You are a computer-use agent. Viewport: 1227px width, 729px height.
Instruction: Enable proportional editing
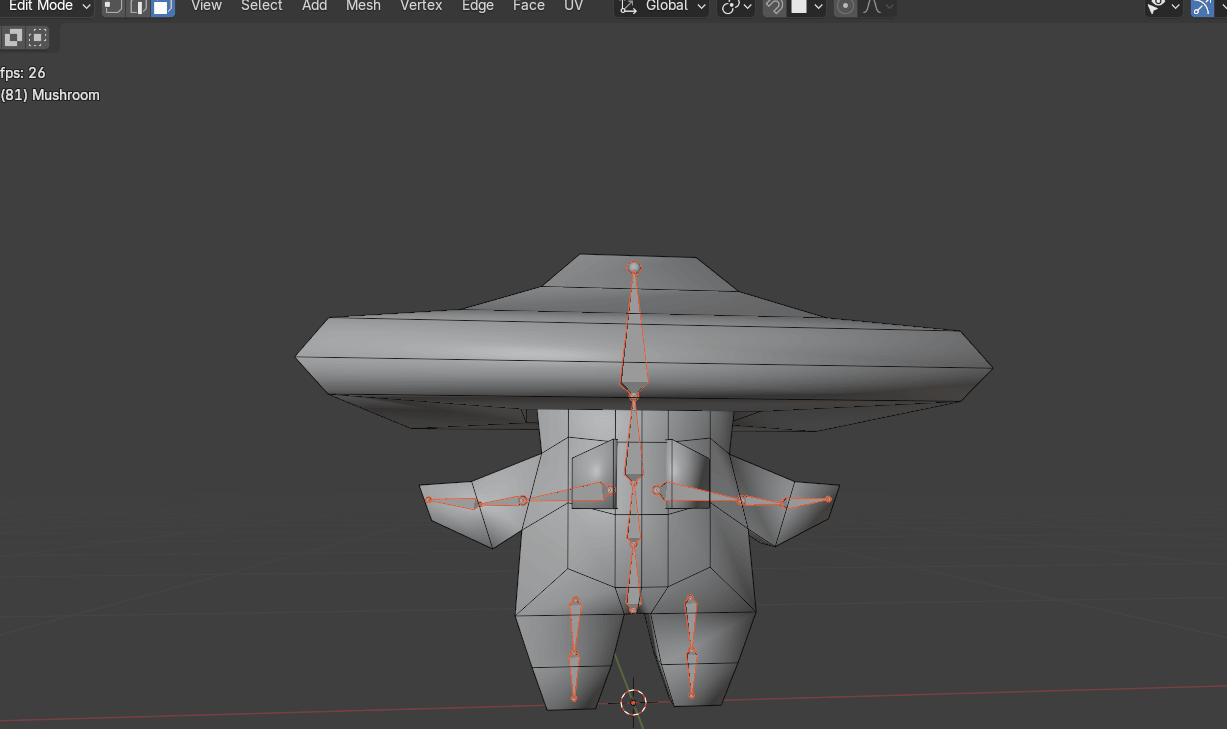tap(846, 7)
